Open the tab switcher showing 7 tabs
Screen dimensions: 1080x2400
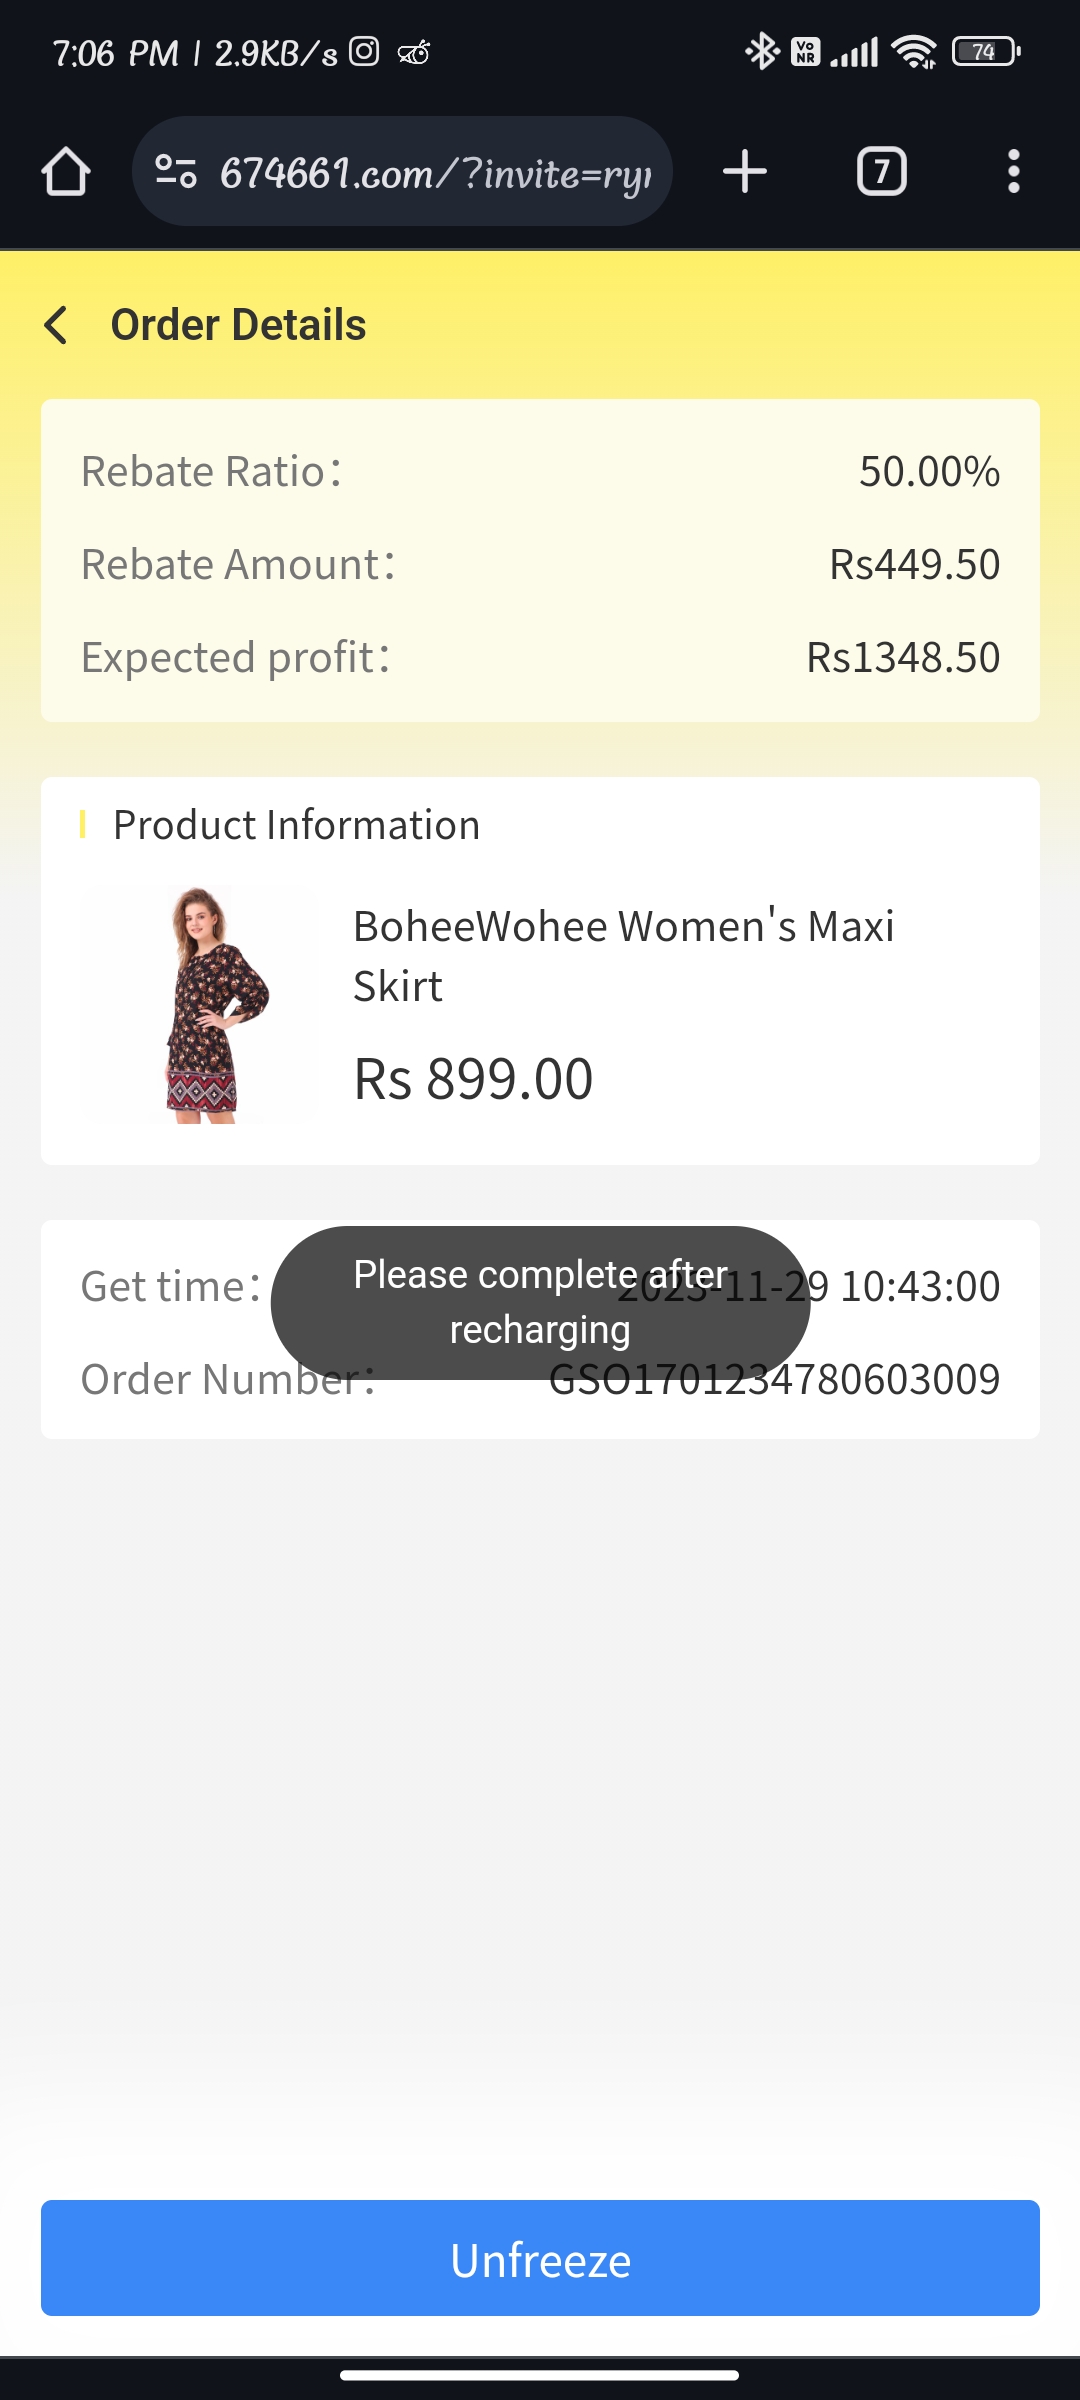(881, 172)
